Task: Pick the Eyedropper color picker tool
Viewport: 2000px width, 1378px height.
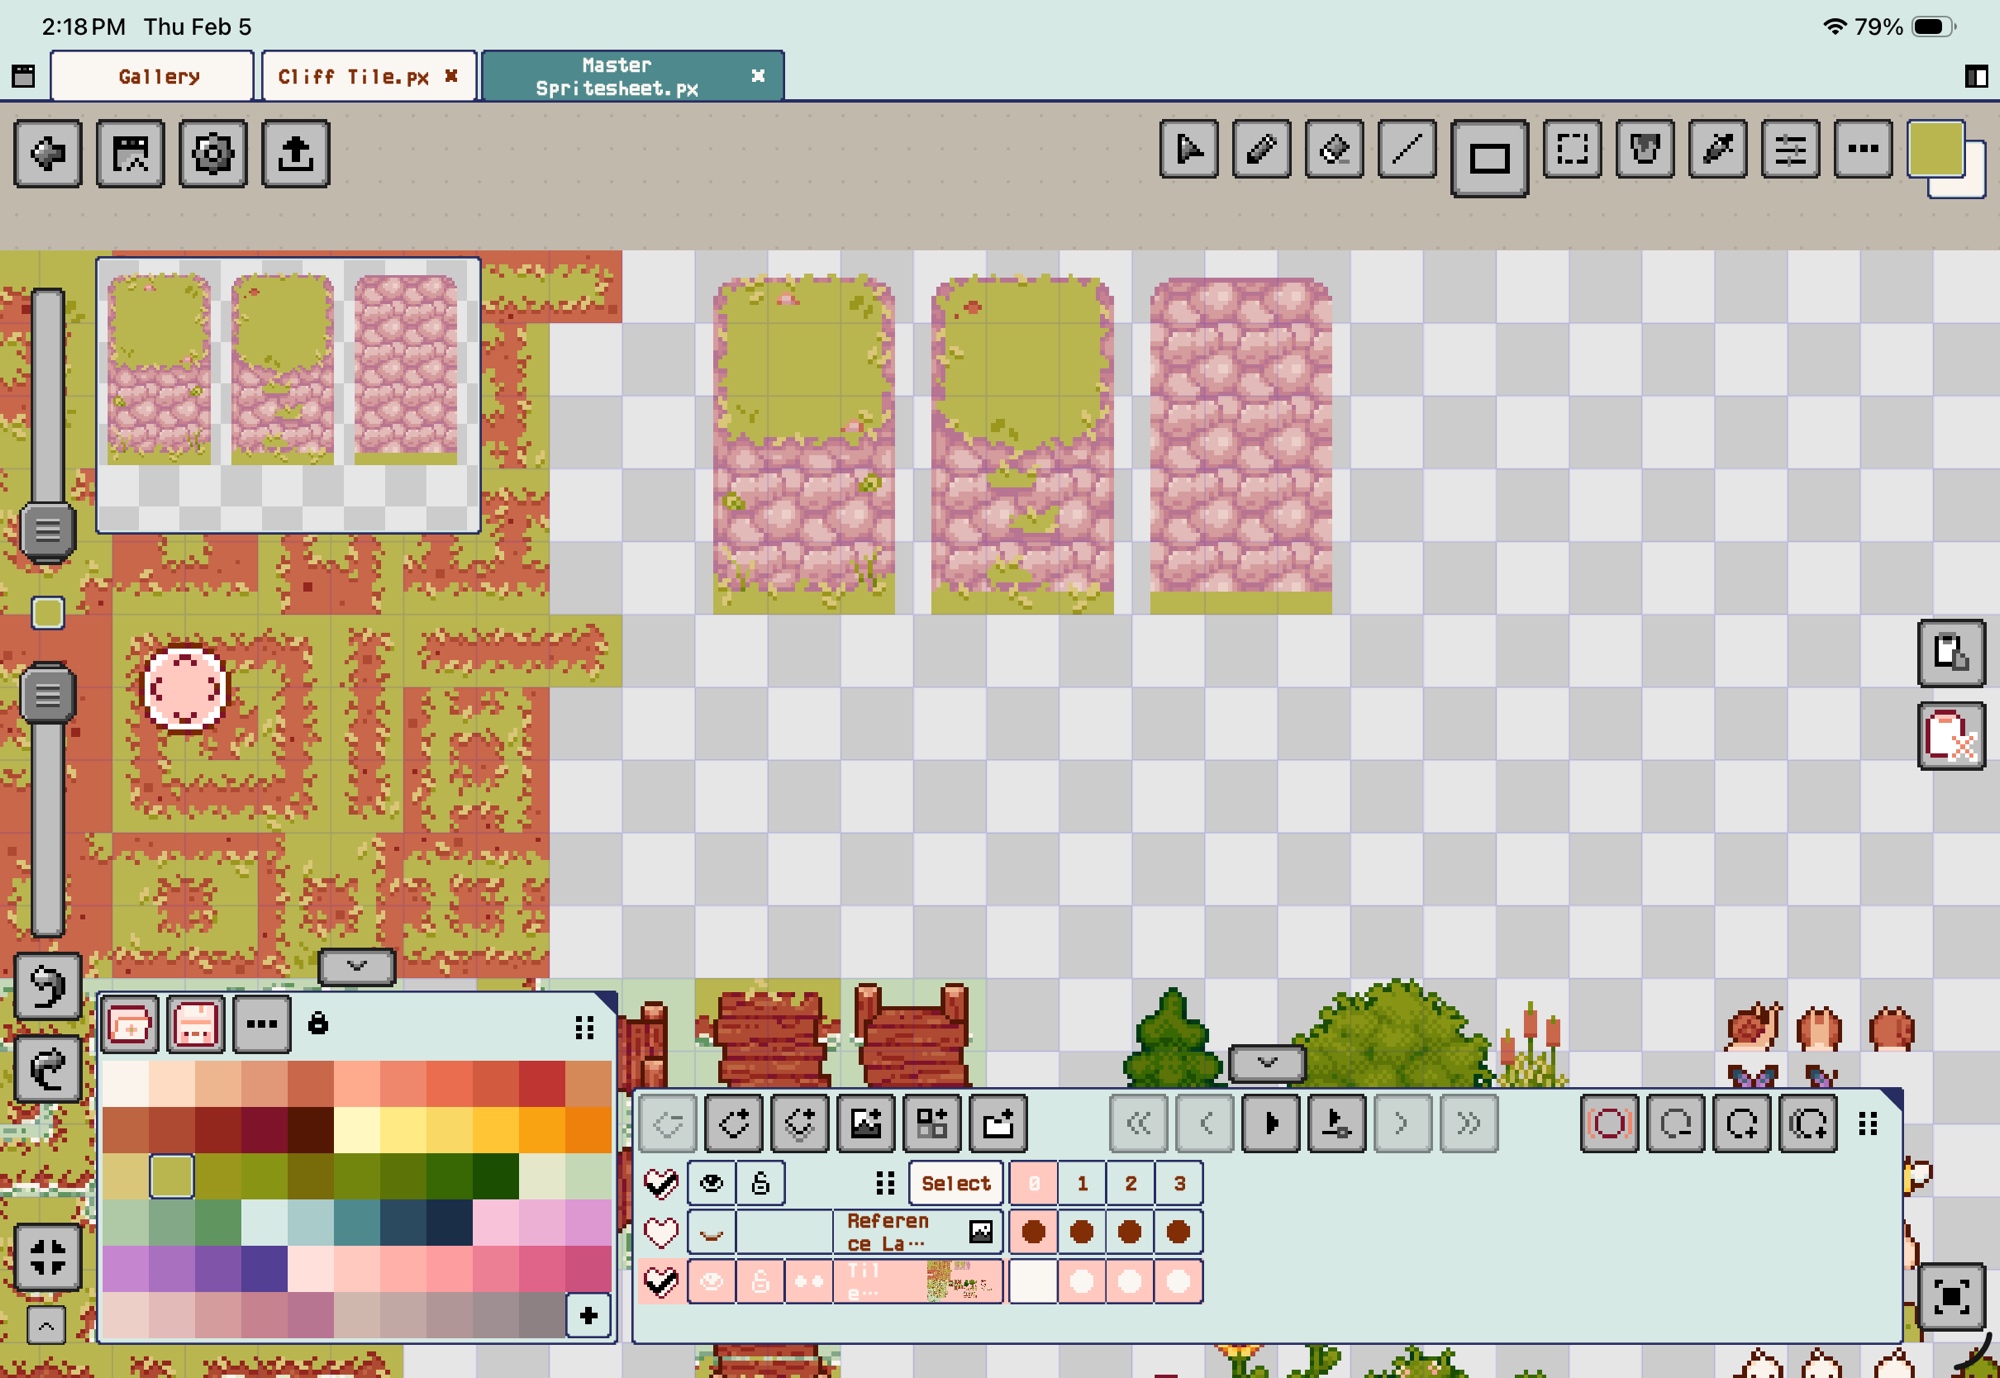Action: tap(1718, 150)
